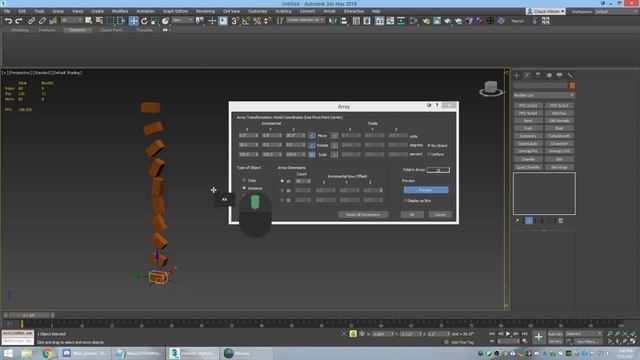
Task: Apply the Bend modifier button
Action: click(x=528, y=121)
